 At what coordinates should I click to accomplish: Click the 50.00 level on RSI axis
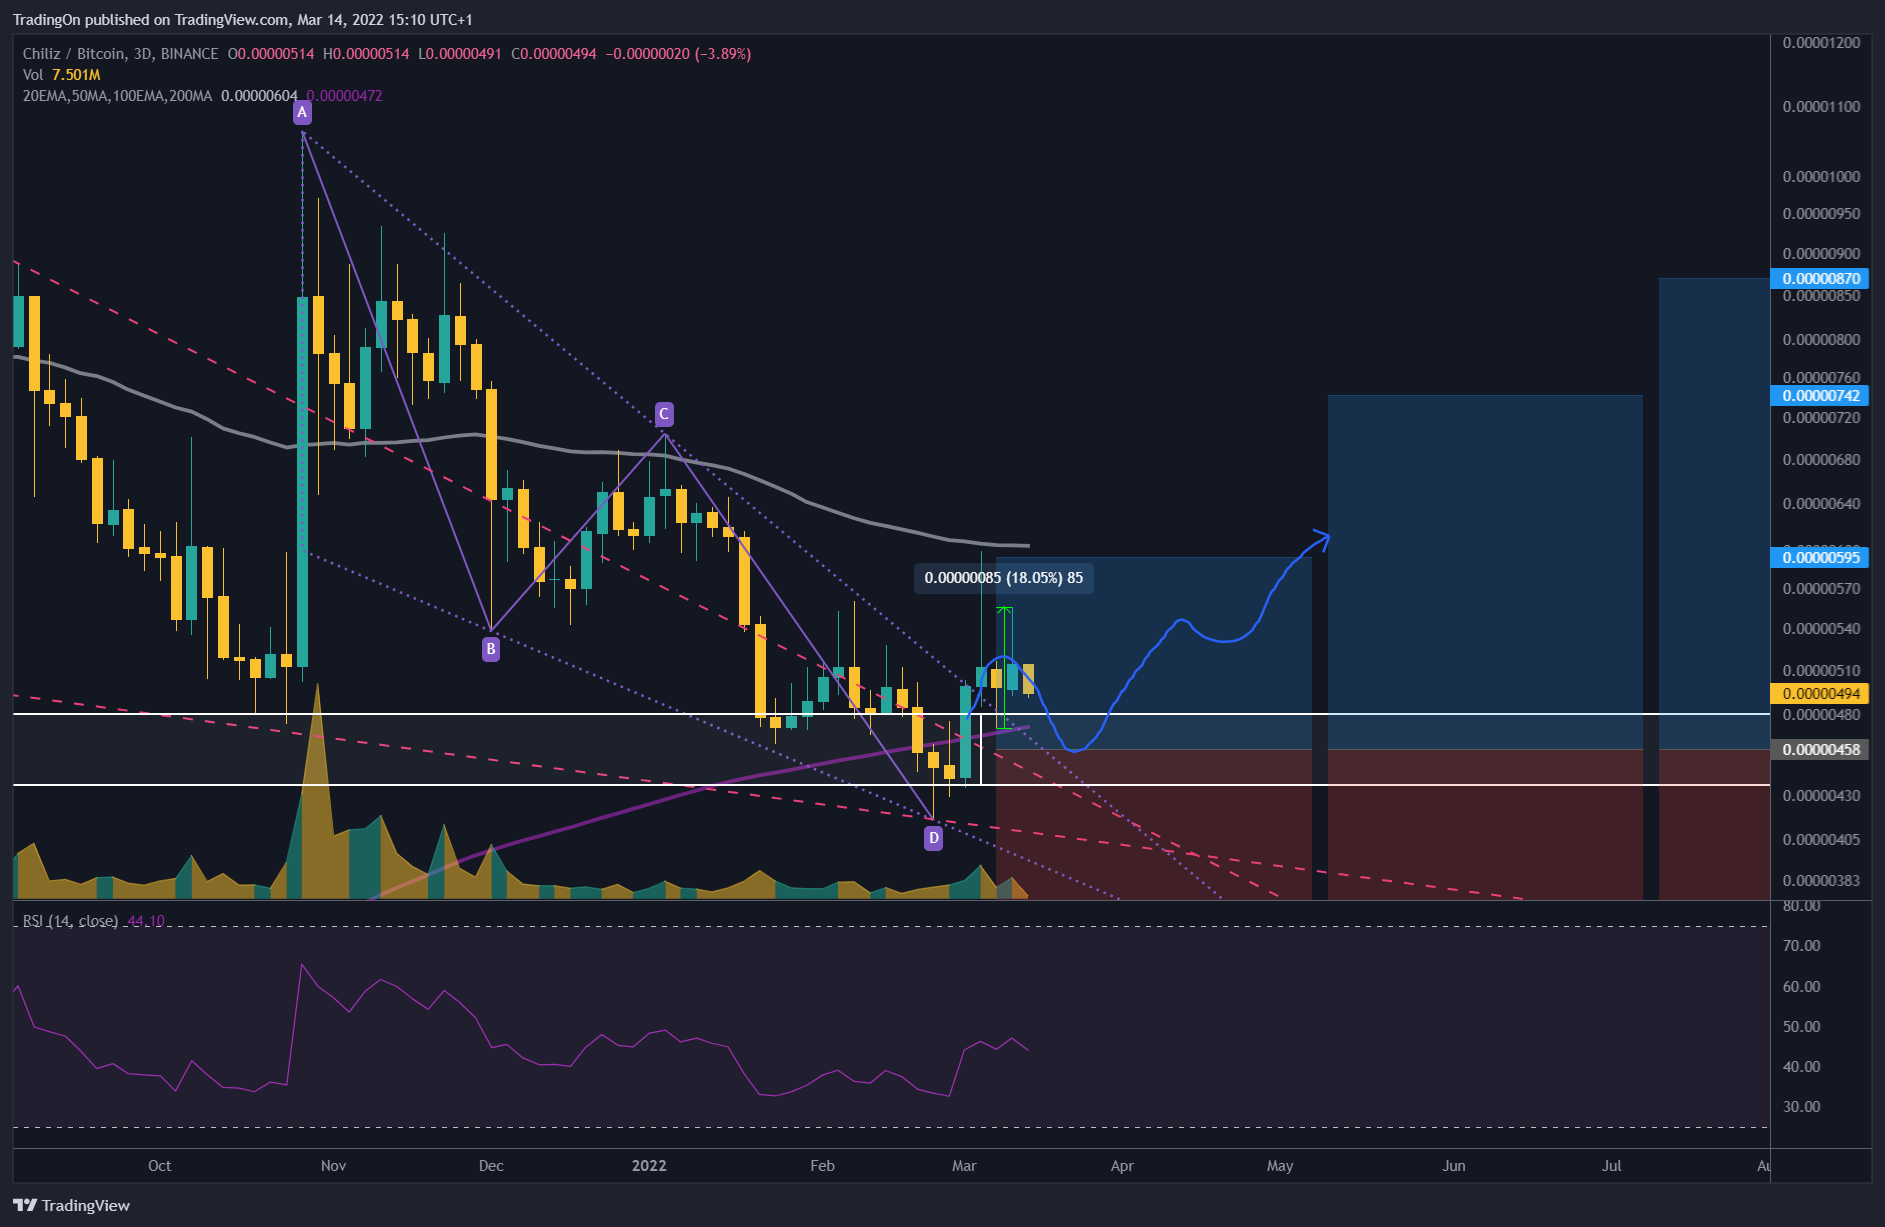(x=1801, y=1027)
